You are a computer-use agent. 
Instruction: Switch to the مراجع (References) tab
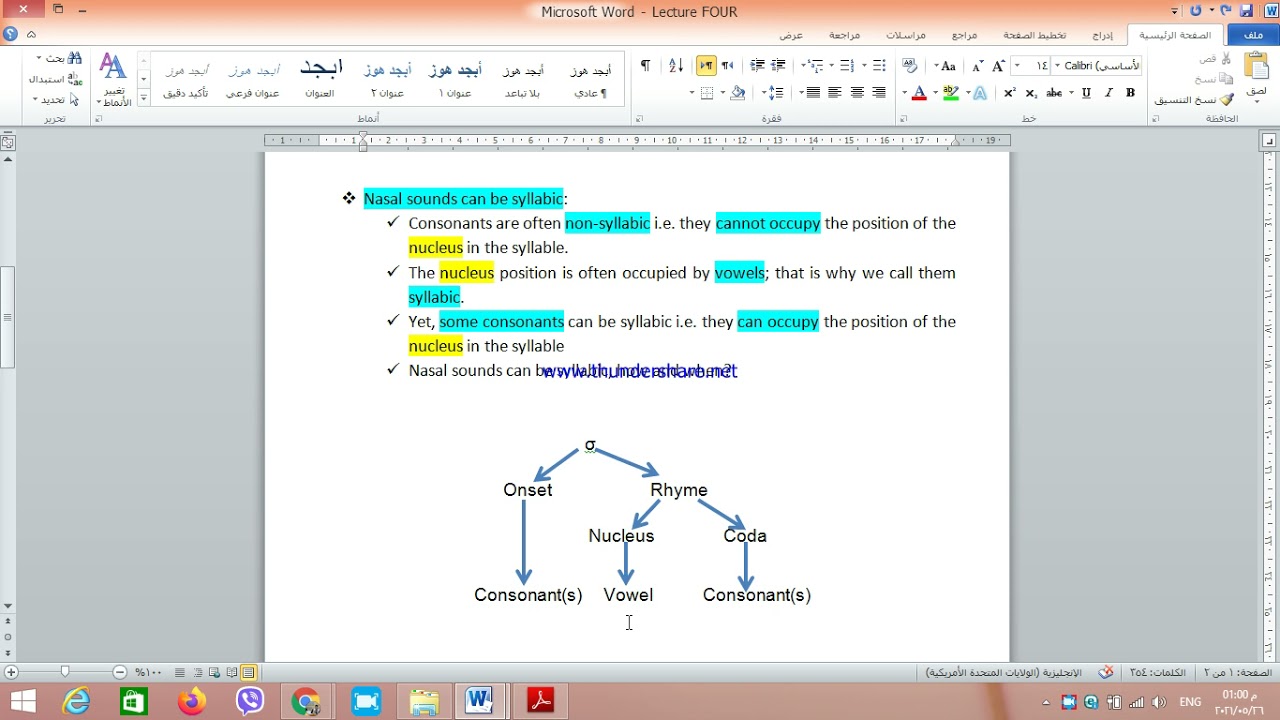coord(964,35)
